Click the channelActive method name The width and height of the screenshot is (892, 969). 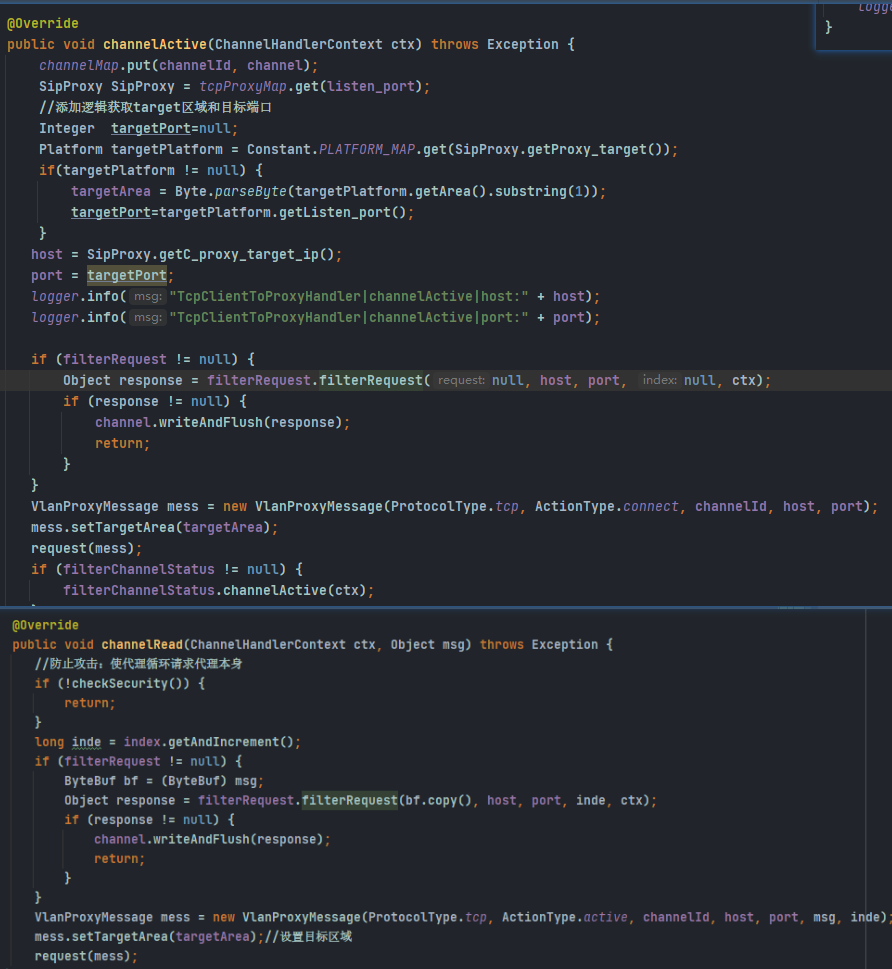coord(155,44)
